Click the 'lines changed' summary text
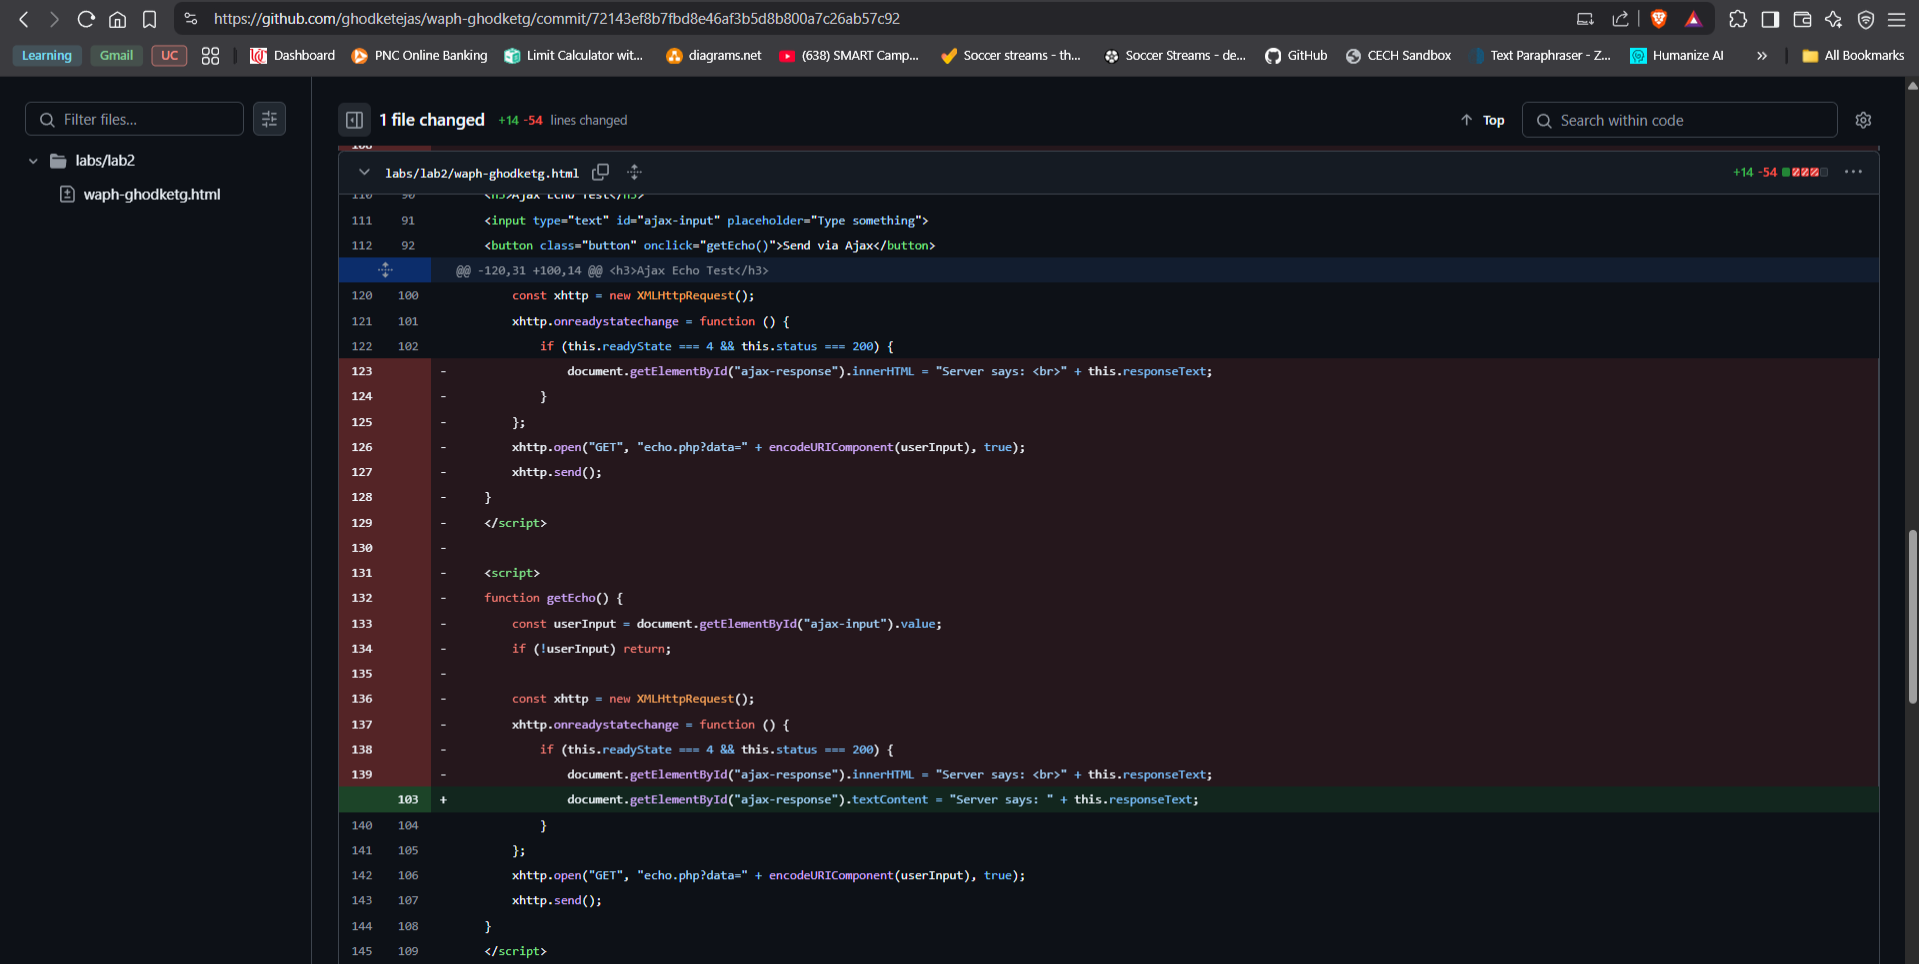 (x=589, y=120)
